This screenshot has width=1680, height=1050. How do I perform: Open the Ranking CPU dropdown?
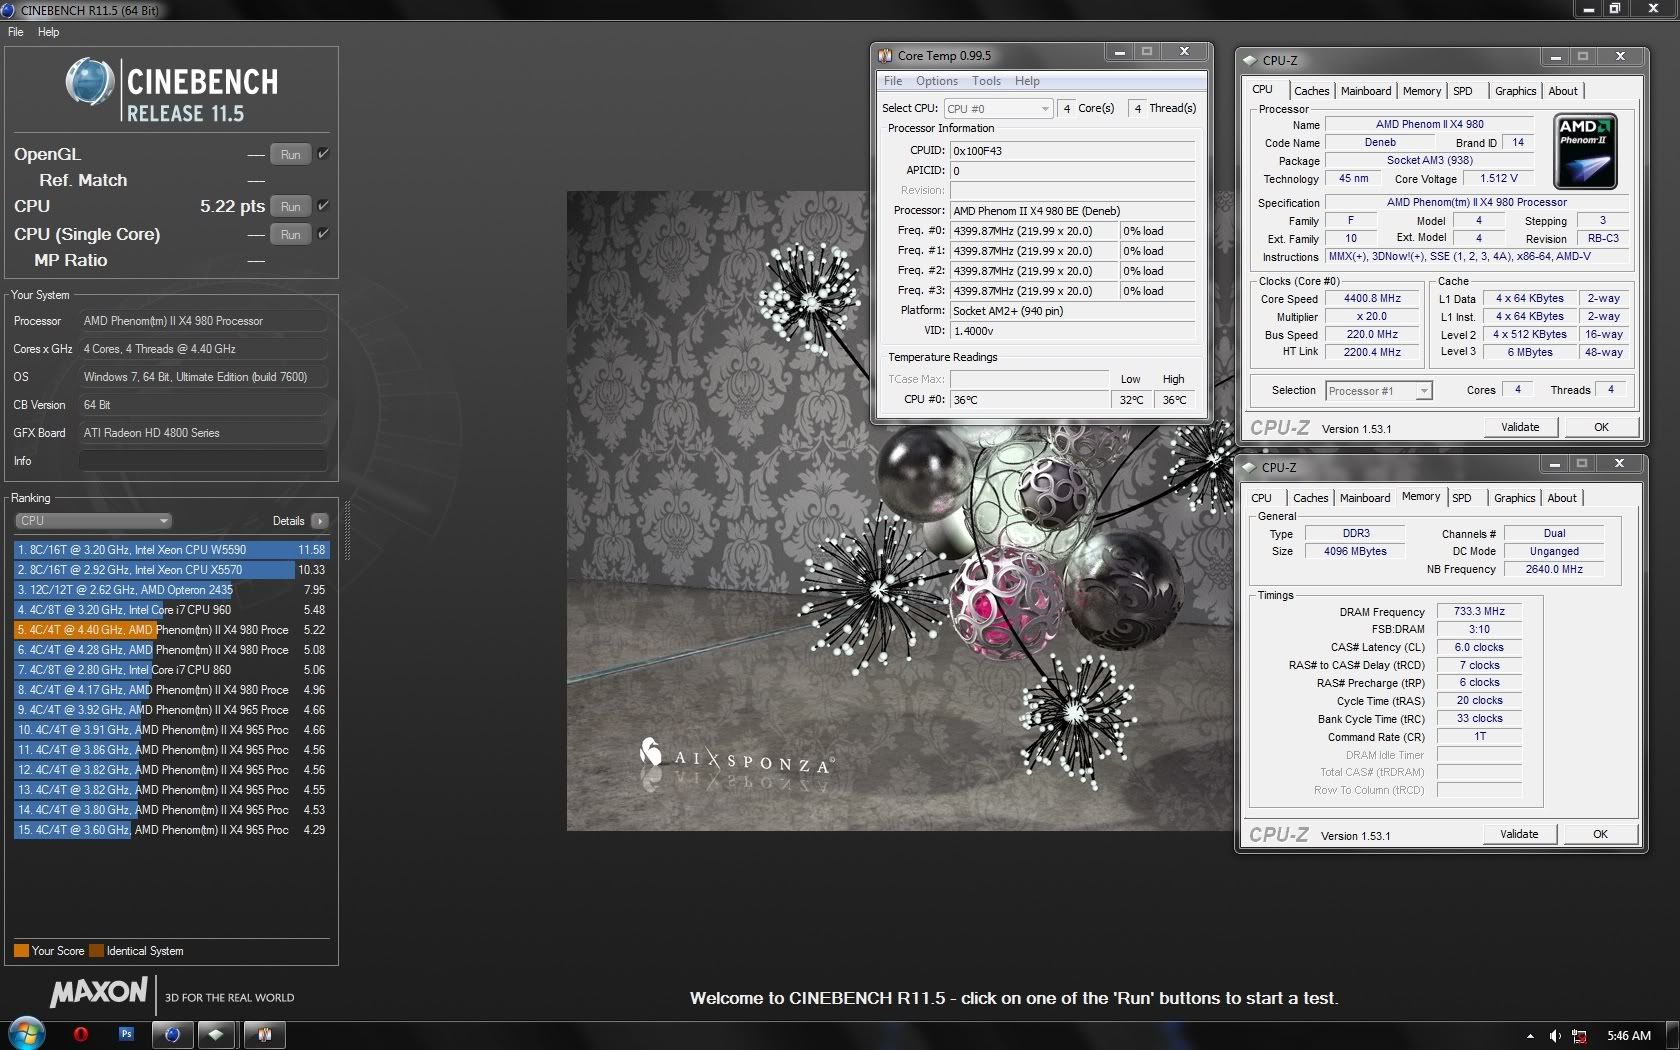pyautogui.click(x=94, y=521)
